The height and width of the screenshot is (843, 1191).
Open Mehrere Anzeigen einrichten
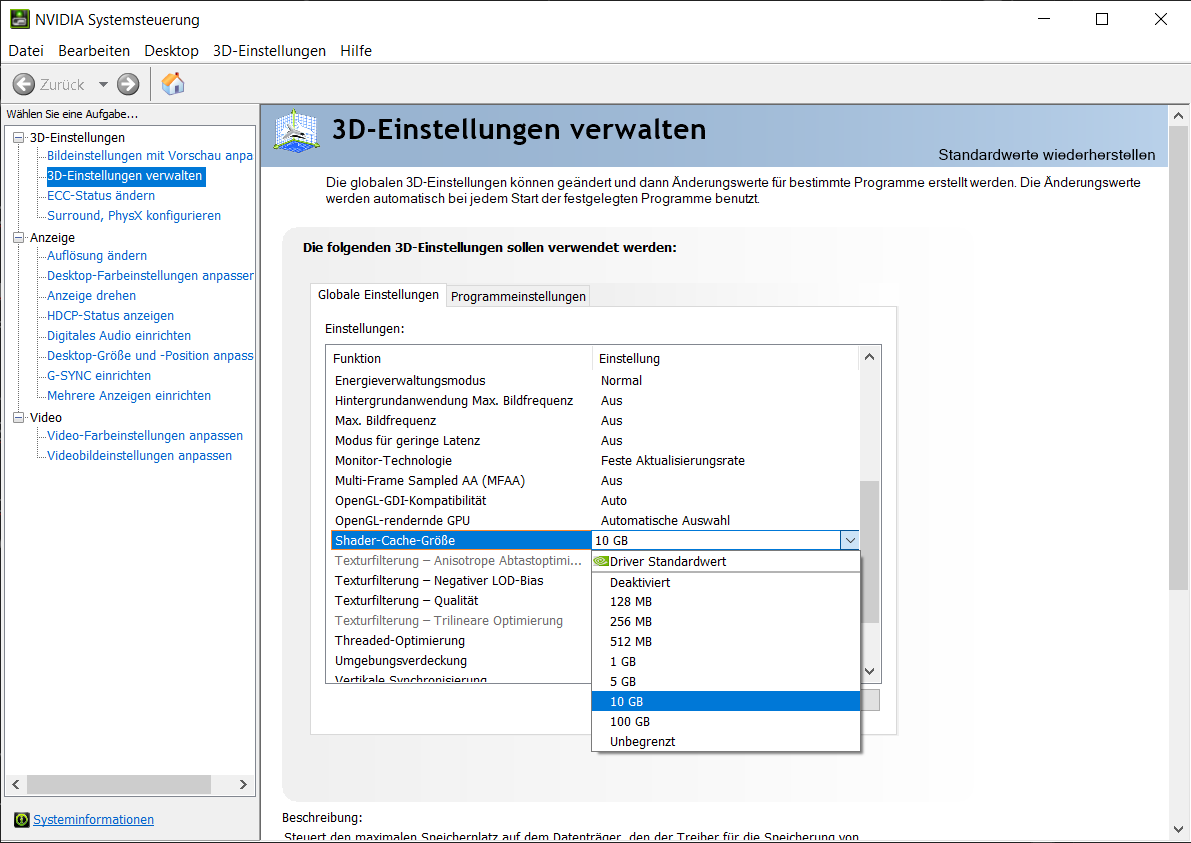[129, 396]
